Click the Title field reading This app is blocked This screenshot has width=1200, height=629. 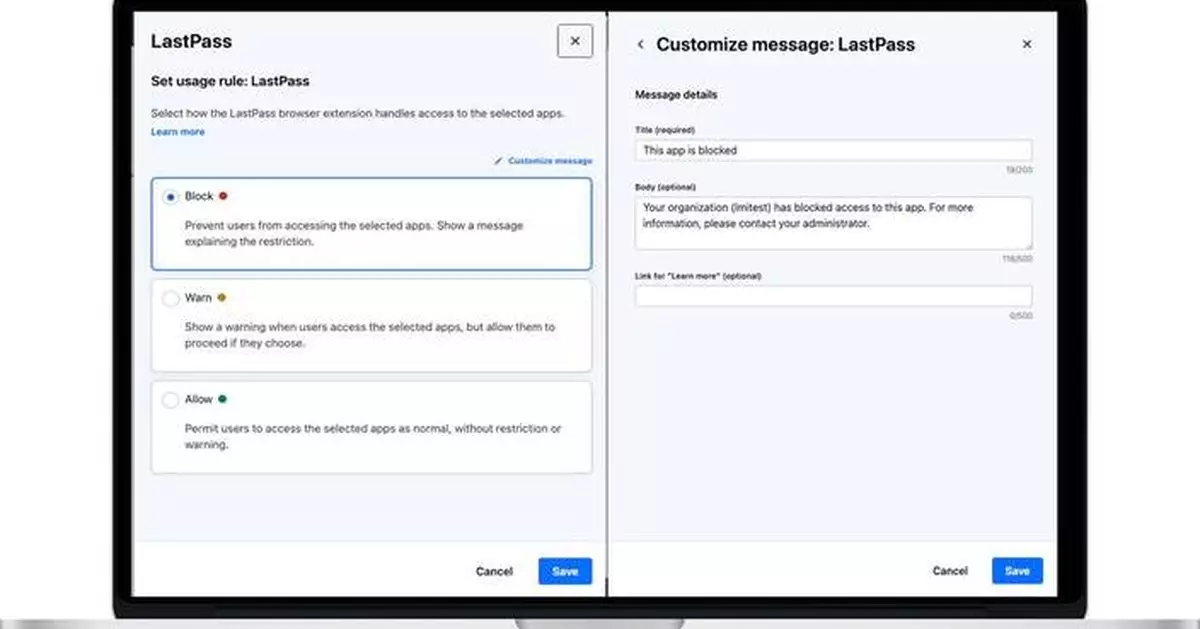point(833,150)
